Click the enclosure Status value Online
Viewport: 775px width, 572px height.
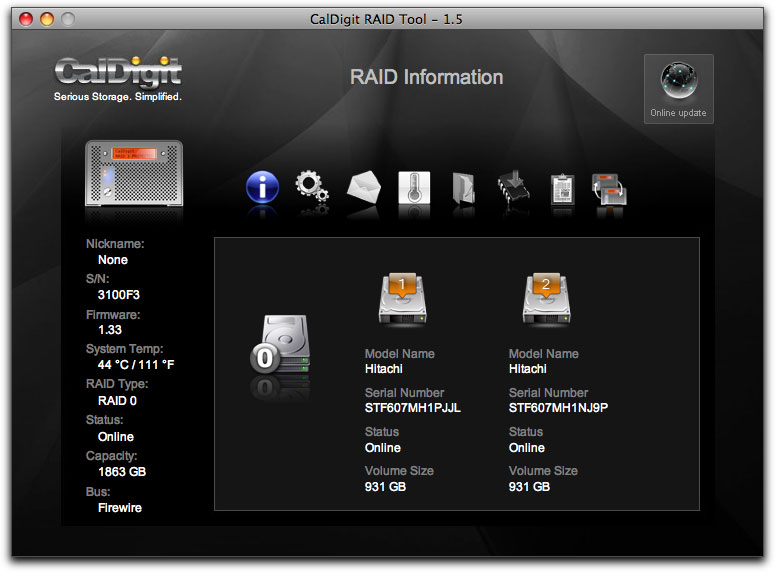[116, 437]
